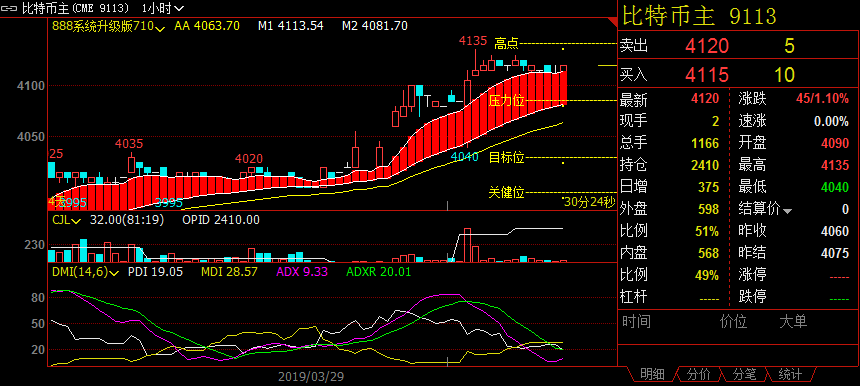Image resolution: width=860 pixels, height=386 pixels.
Task: Click the 高点 label on chart
Action: (x=506, y=43)
